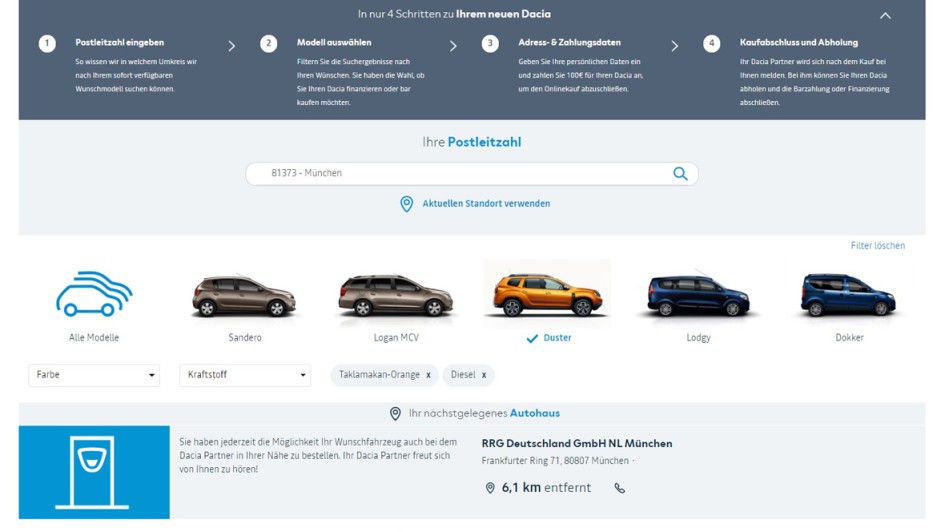Click the pin icon next to 6,1 km entfernt
The height and width of the screenshot is (532, 945).
click(490, 488)
